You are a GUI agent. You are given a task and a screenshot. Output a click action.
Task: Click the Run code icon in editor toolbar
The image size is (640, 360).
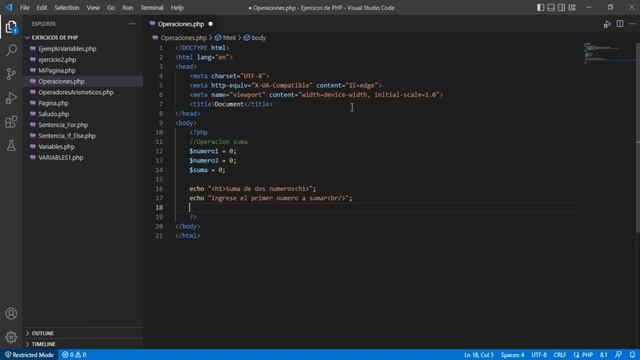coord(607,24)
